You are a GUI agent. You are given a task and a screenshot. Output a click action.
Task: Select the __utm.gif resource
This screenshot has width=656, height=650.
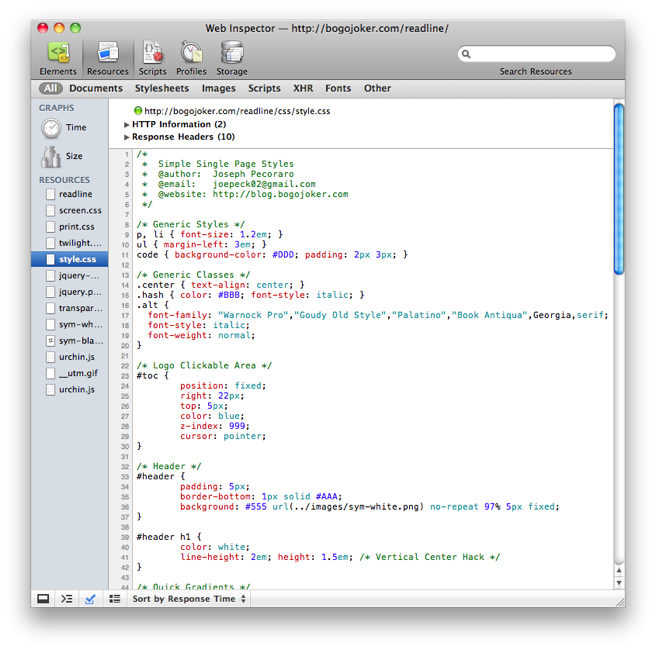click(69, 373)
